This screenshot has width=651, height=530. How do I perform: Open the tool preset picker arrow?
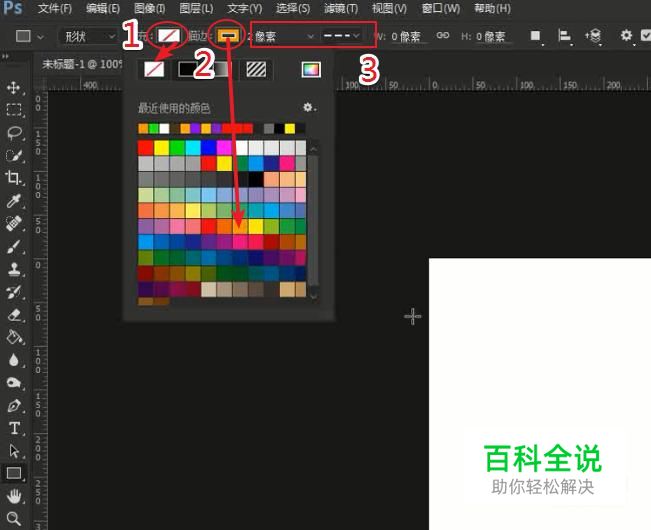(x=40, y=37)
